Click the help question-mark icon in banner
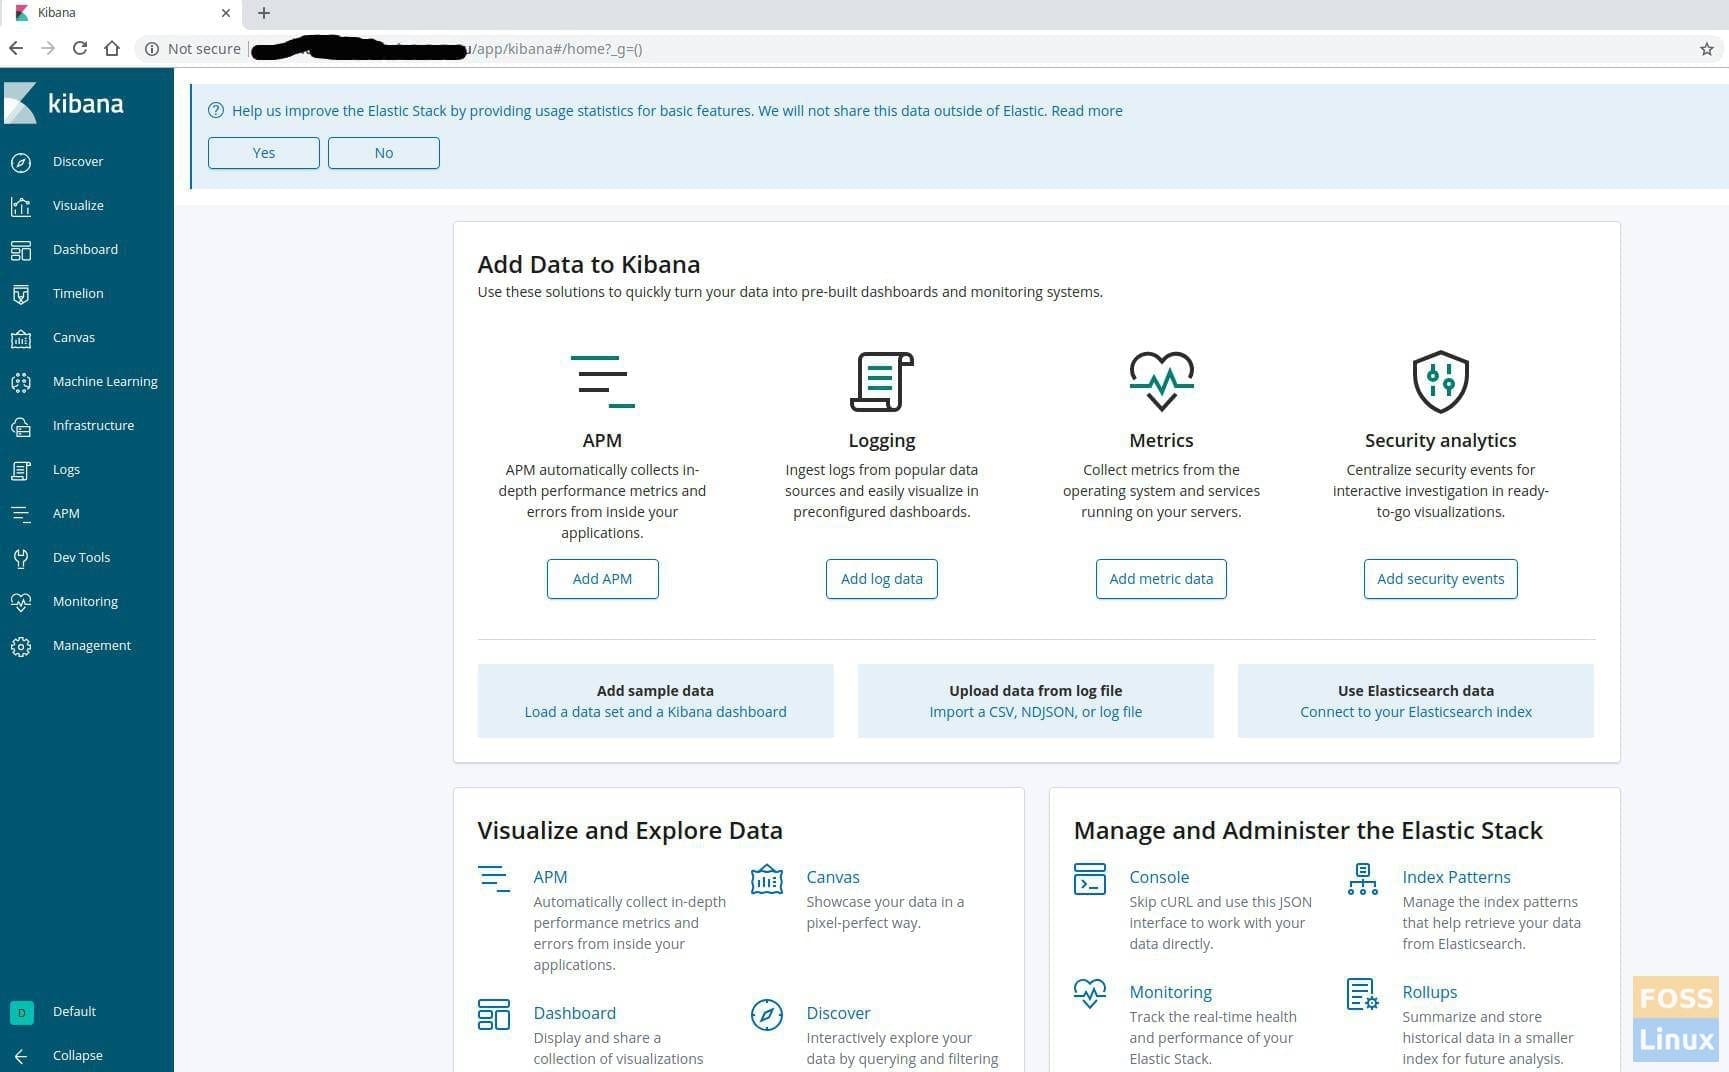The image size is (1729, 1072). (x=215, y=111)
